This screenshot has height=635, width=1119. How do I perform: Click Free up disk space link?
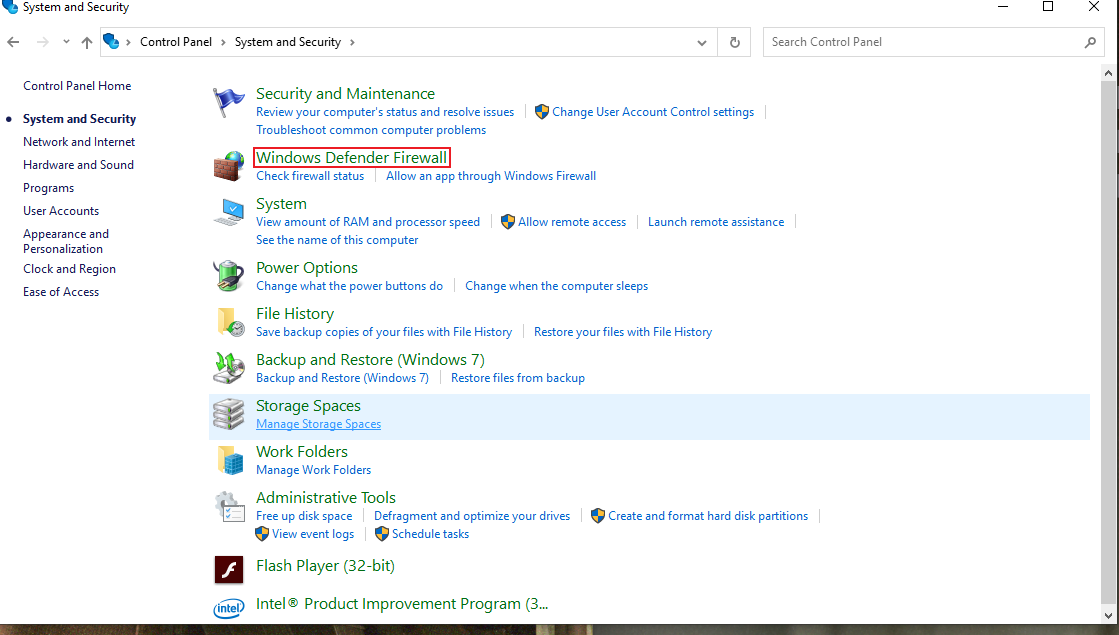[304, 516]
